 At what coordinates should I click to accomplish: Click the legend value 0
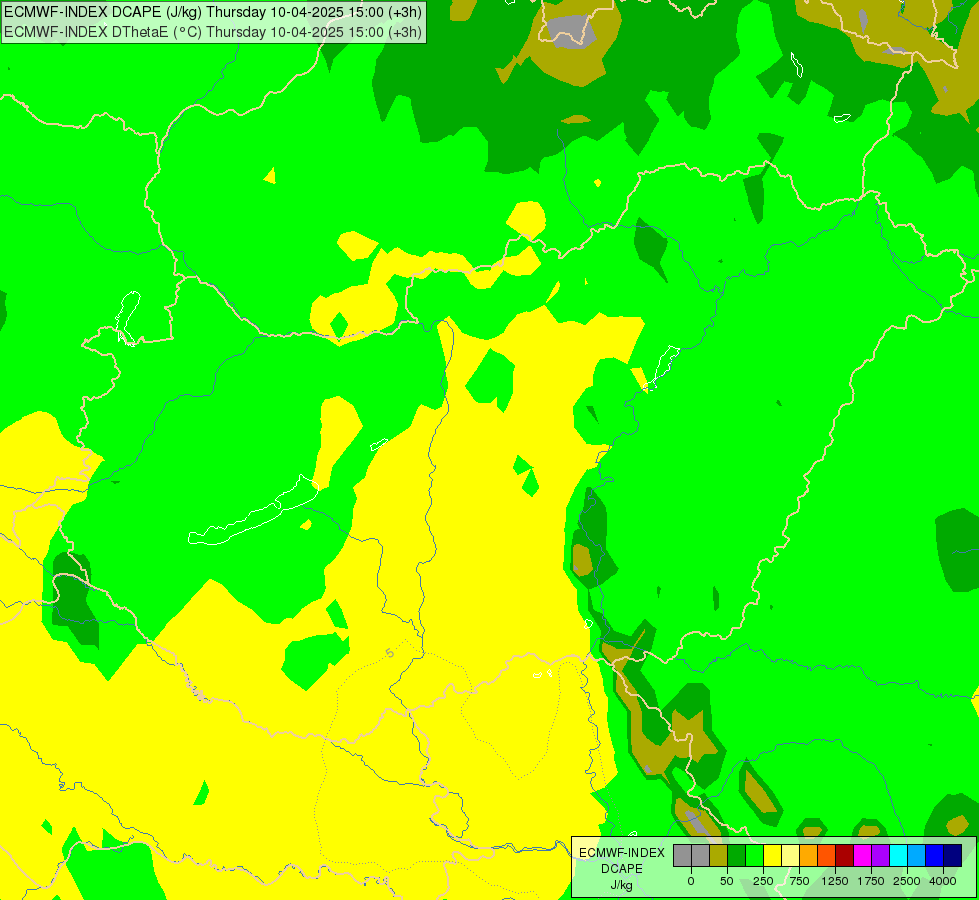pos(691,881)
